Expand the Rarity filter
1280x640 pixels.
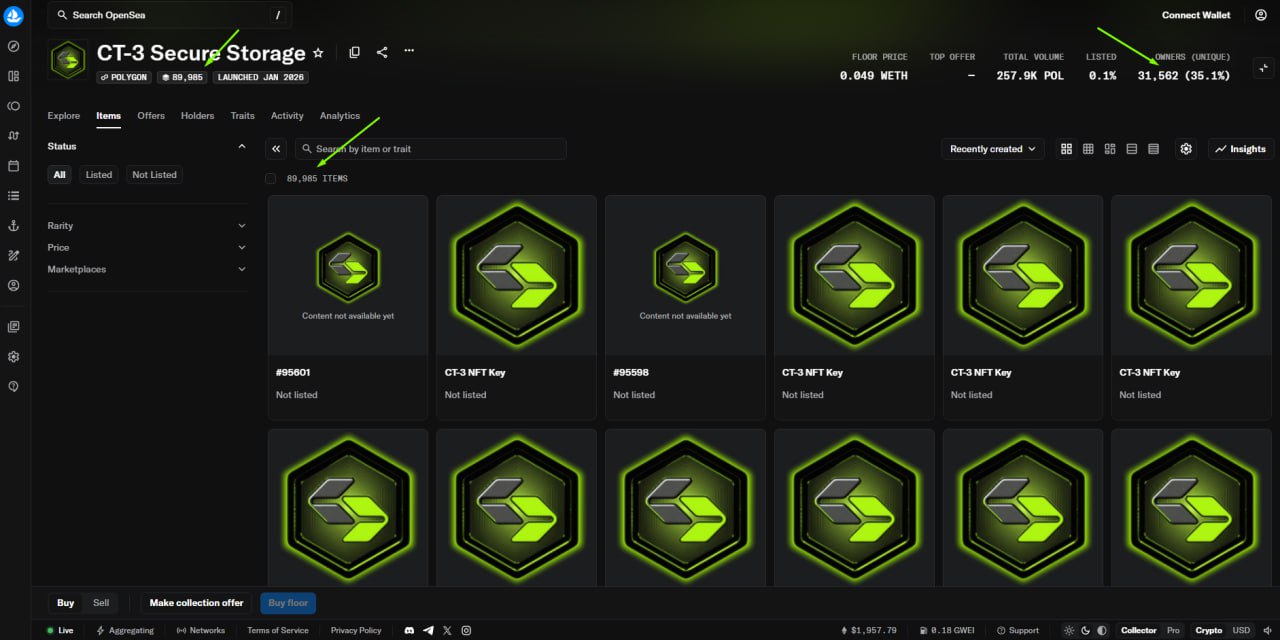point(147,226)
